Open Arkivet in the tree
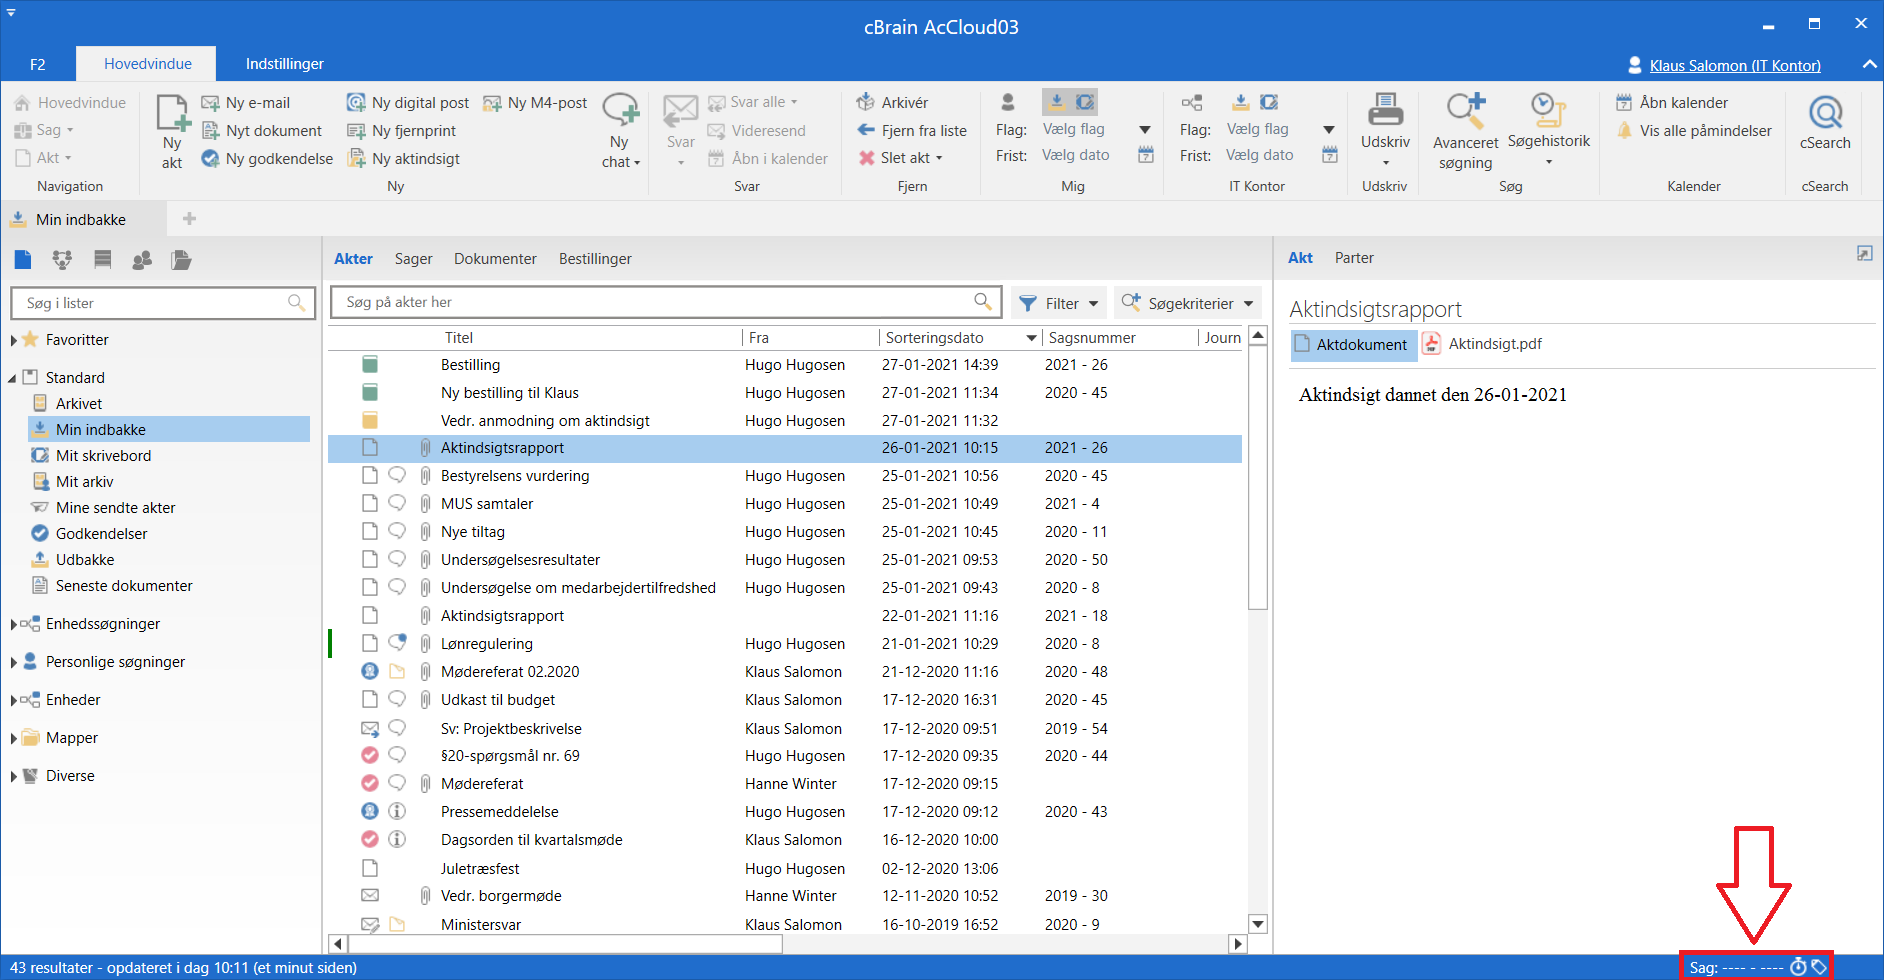Image resolution: width=1884 pixels, height=980 pixels. click(x=79, y=404)
